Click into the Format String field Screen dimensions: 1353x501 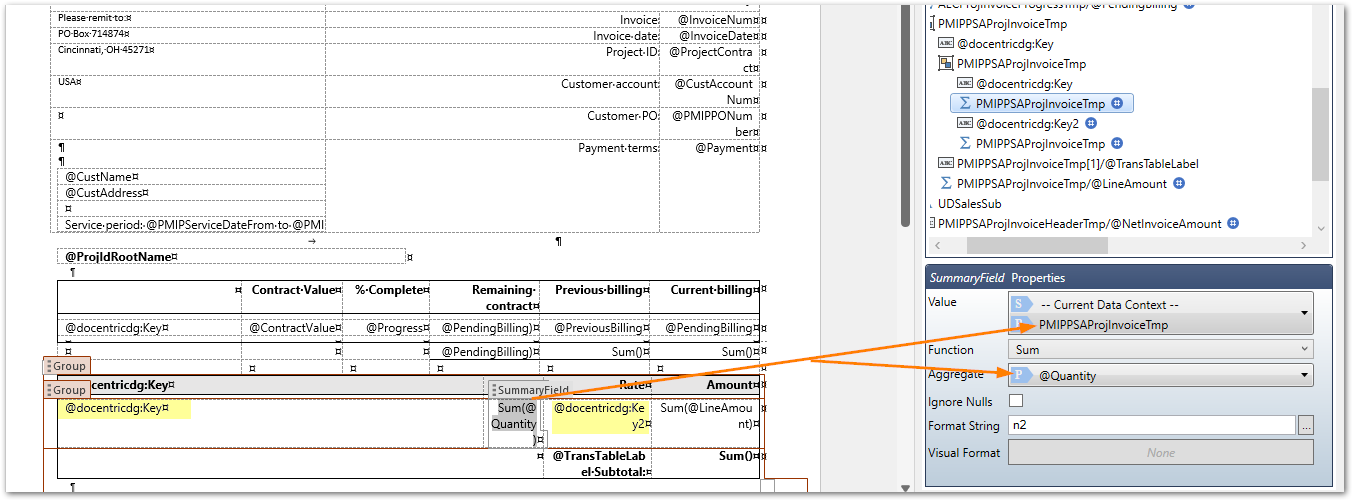1150,425
